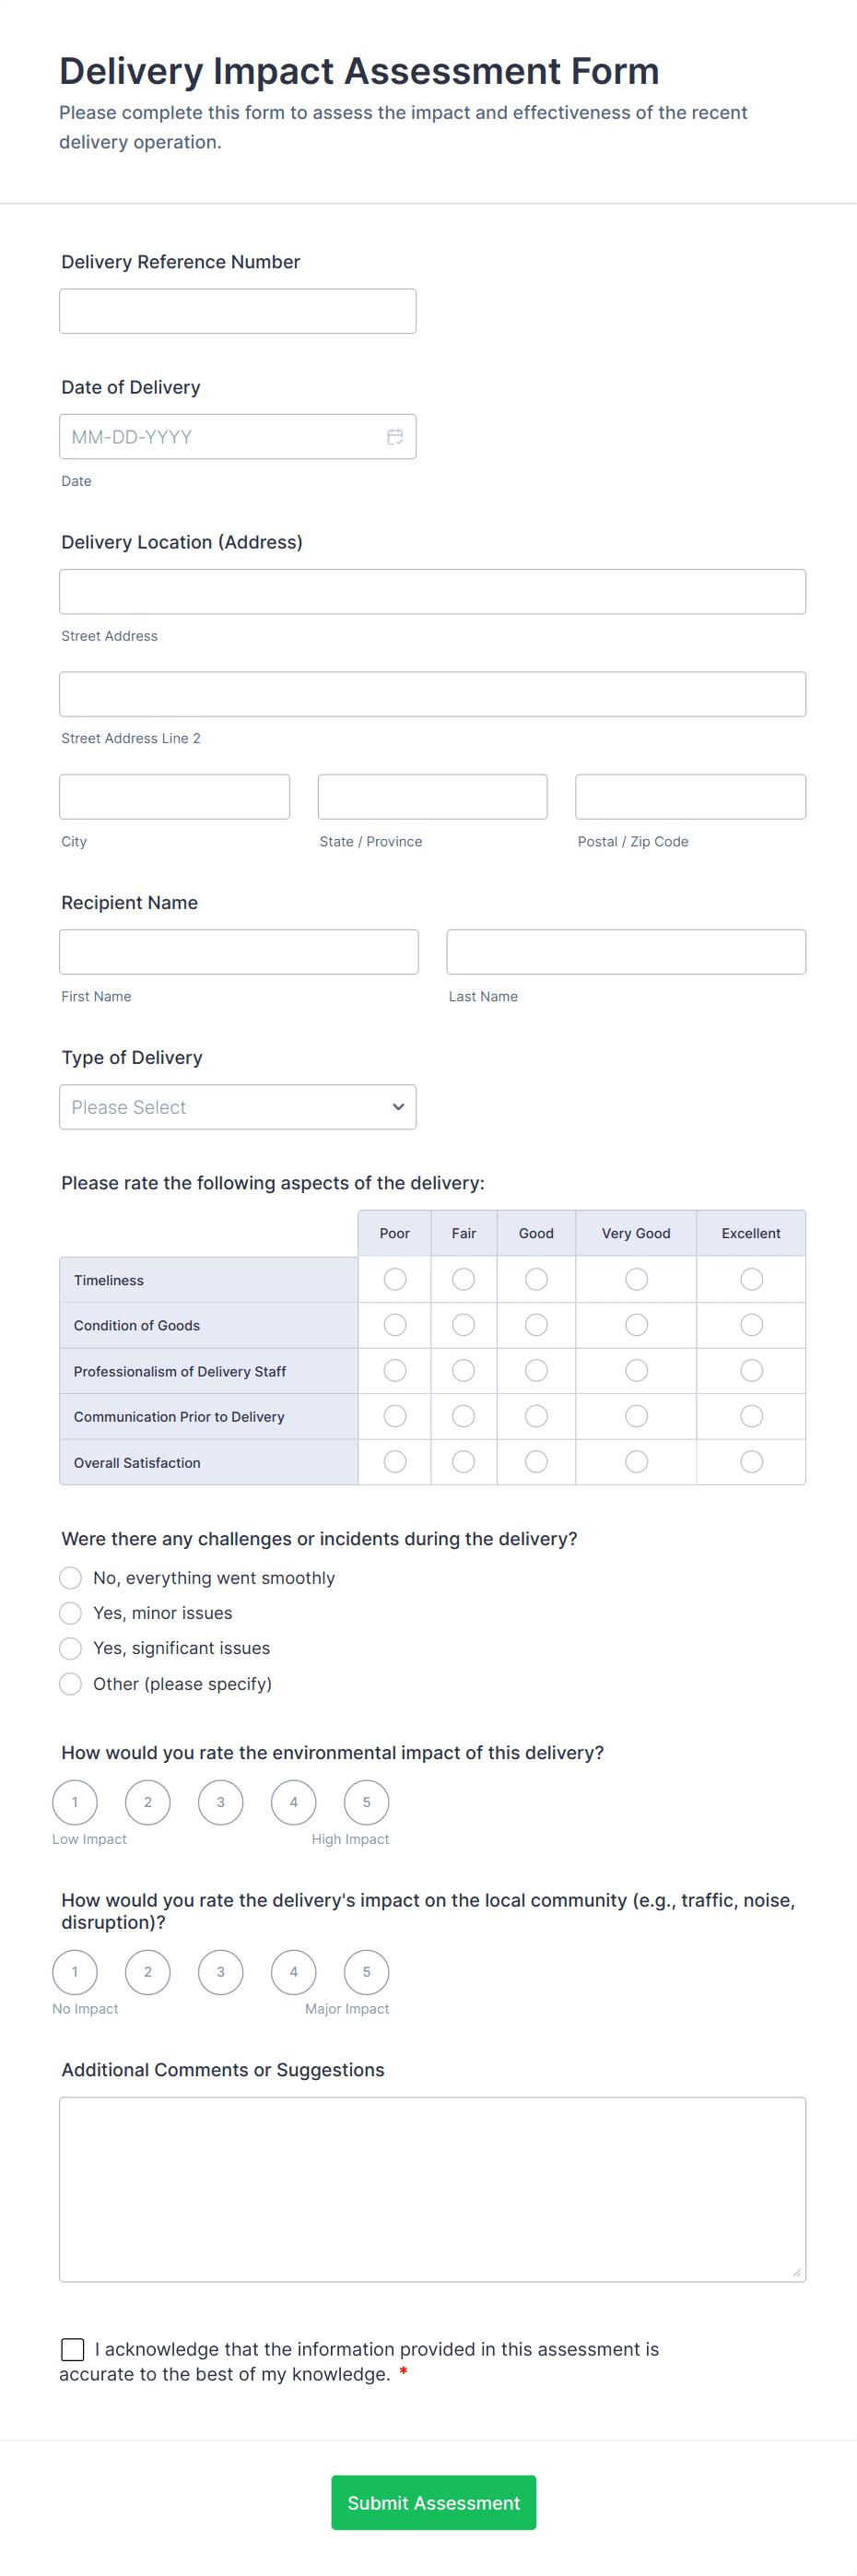This screenshot has width=857, height=2576.
Task: Focus the Delivery Reference Number field
Action: click(x=238, y=311)
